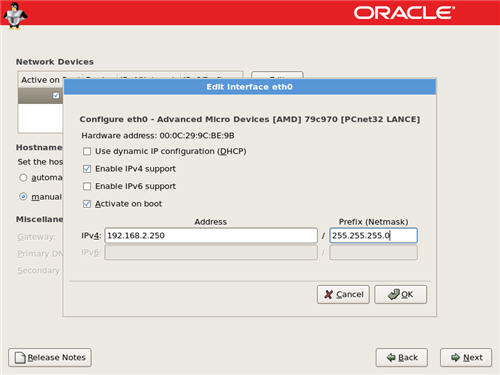
Task: Select manual hostname radio button
Action: click(x=23, y=197)
